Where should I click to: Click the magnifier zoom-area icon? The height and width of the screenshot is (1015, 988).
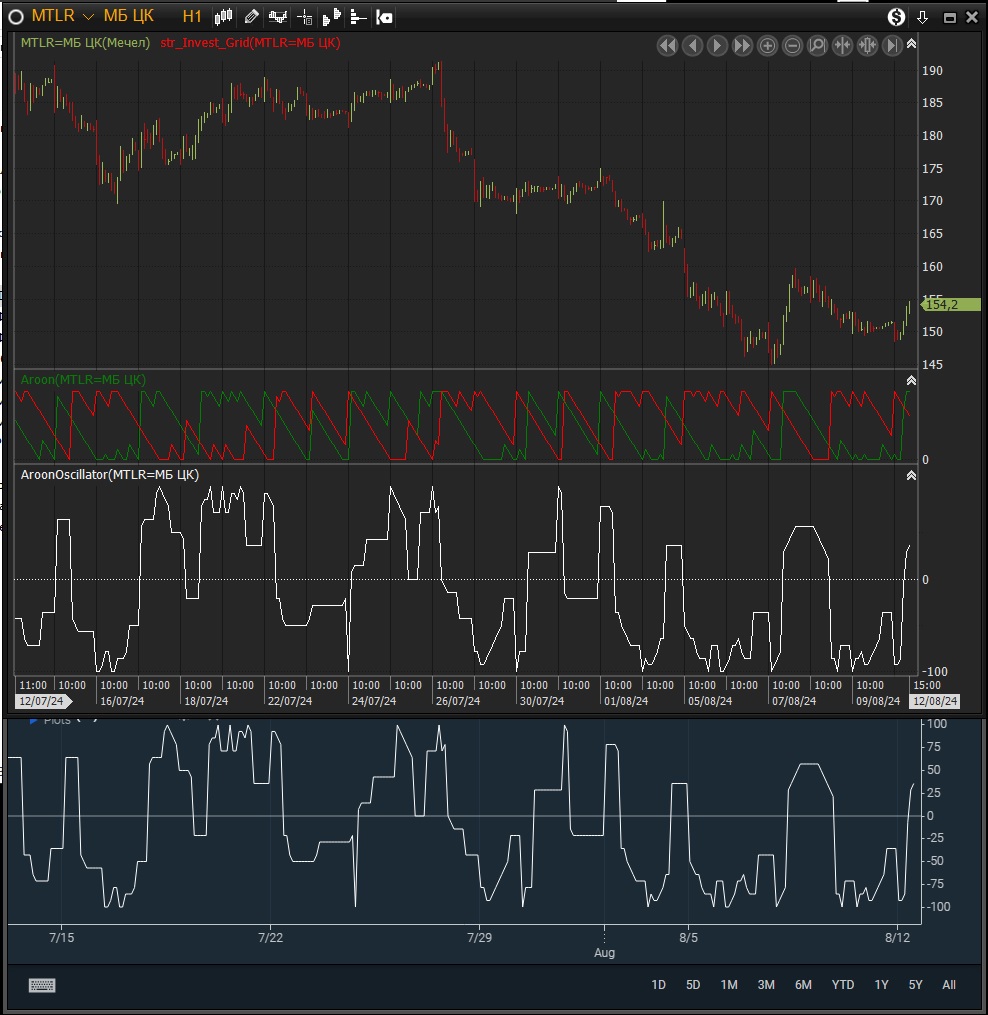[x=817, y=46]
